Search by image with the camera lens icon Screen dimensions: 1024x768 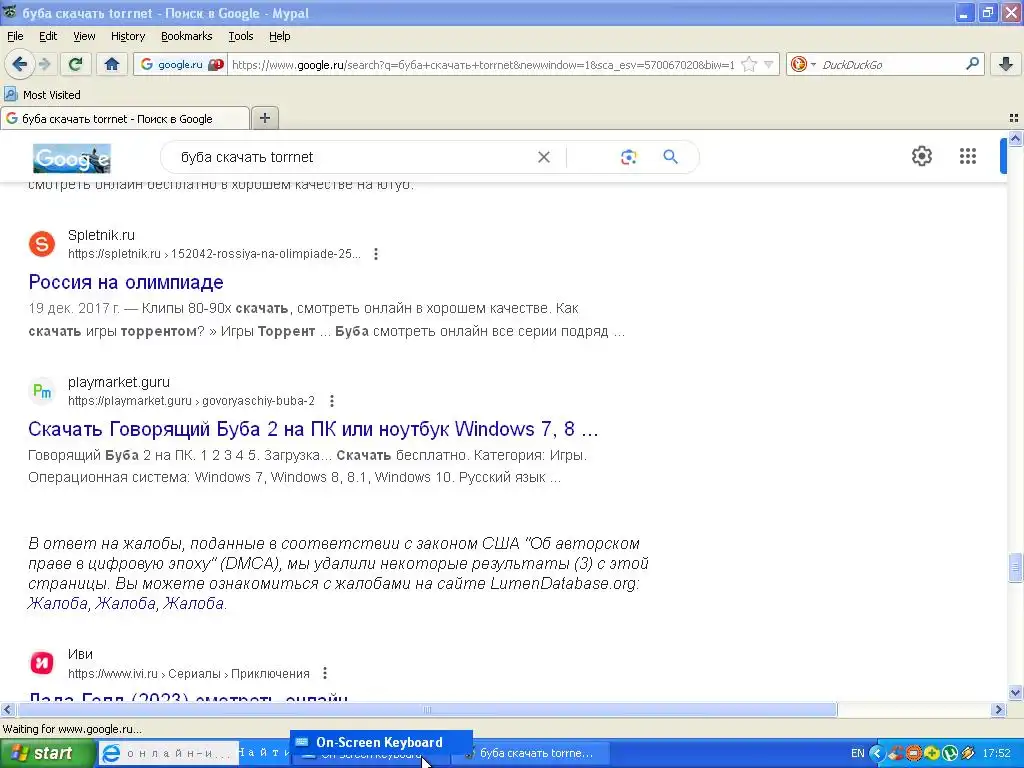tap(628, 157)
